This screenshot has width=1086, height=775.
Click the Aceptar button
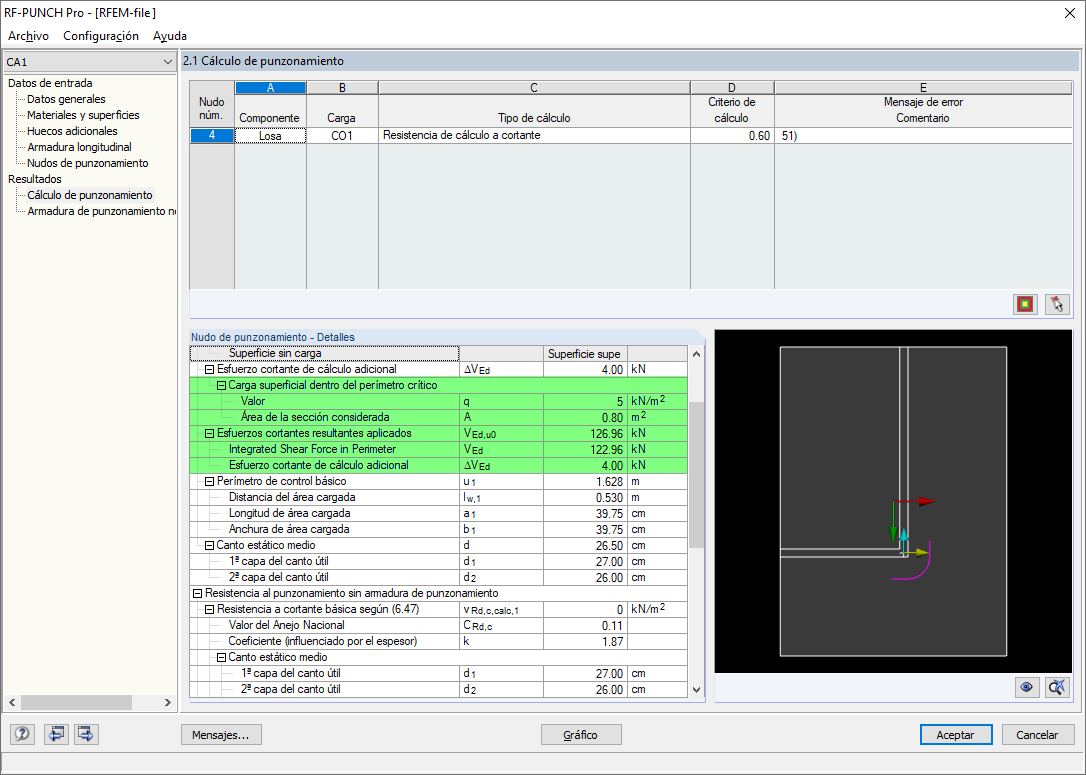956,735
